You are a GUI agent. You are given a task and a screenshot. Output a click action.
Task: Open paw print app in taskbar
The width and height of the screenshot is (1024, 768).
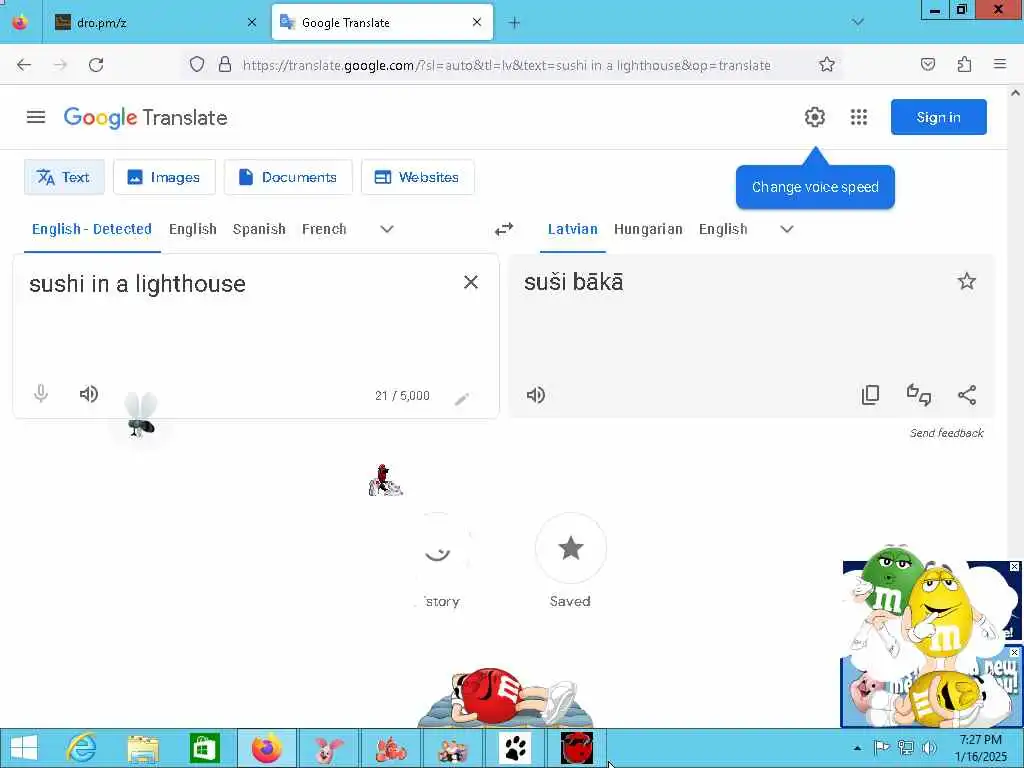tap(515, 748)
